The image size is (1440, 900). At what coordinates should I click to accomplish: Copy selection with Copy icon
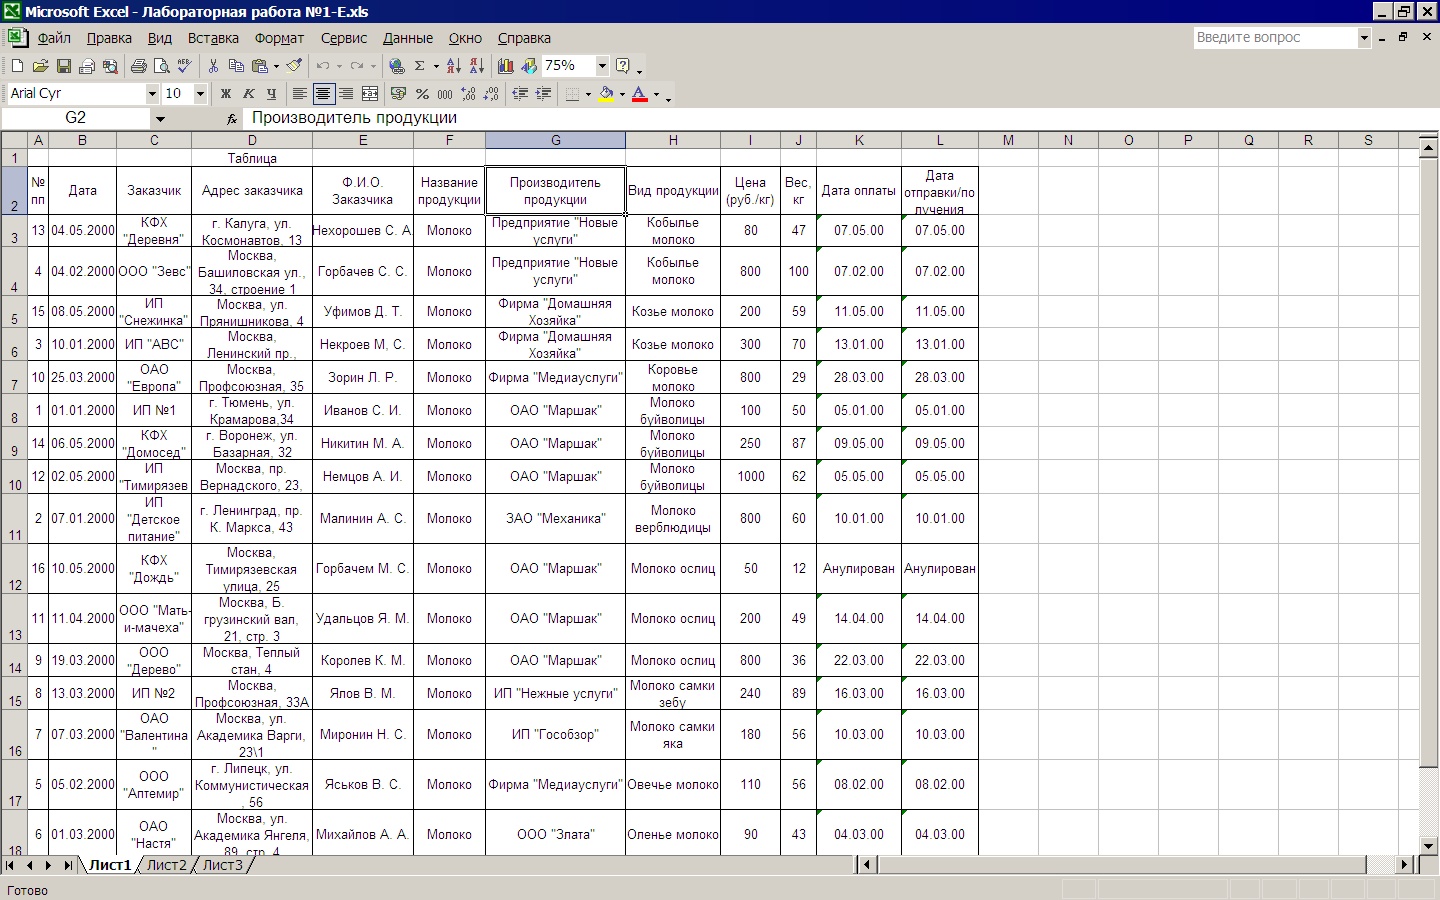[236, 66]
